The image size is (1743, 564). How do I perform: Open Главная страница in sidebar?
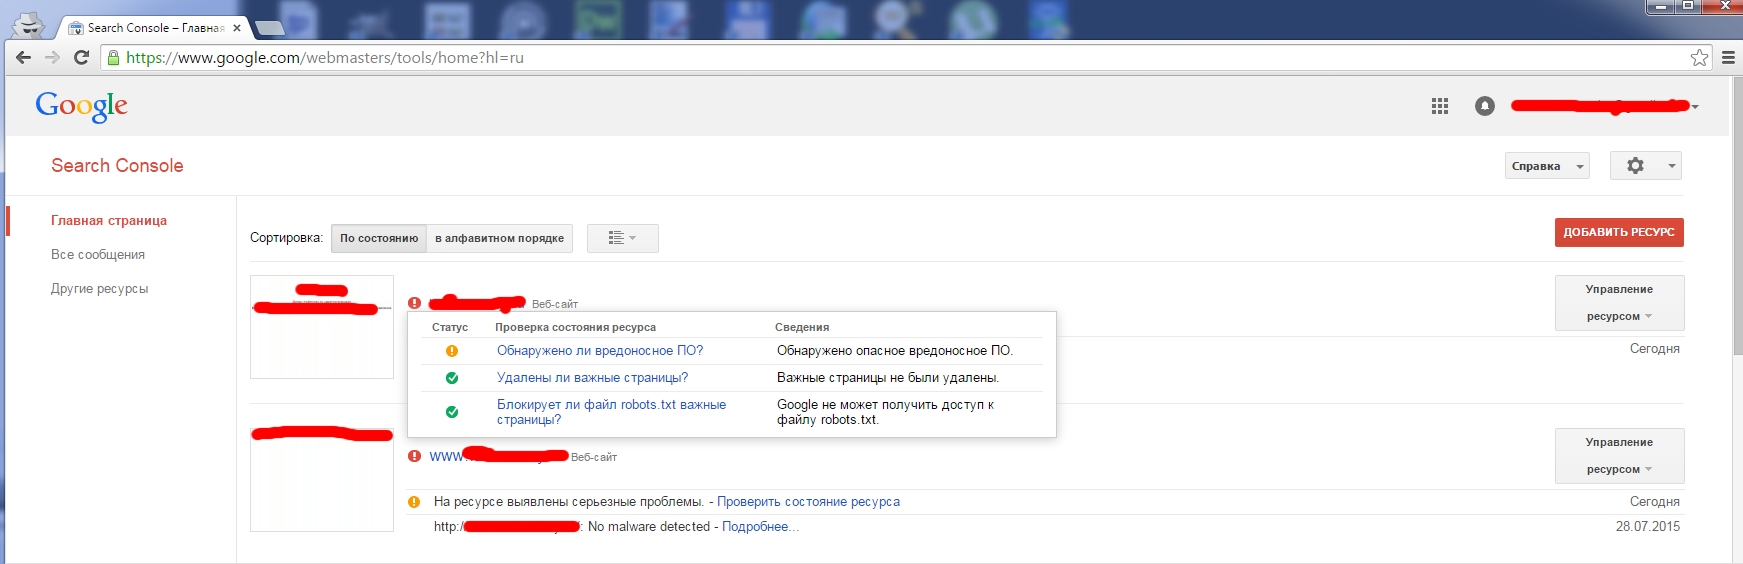click(x=109, y=221)
